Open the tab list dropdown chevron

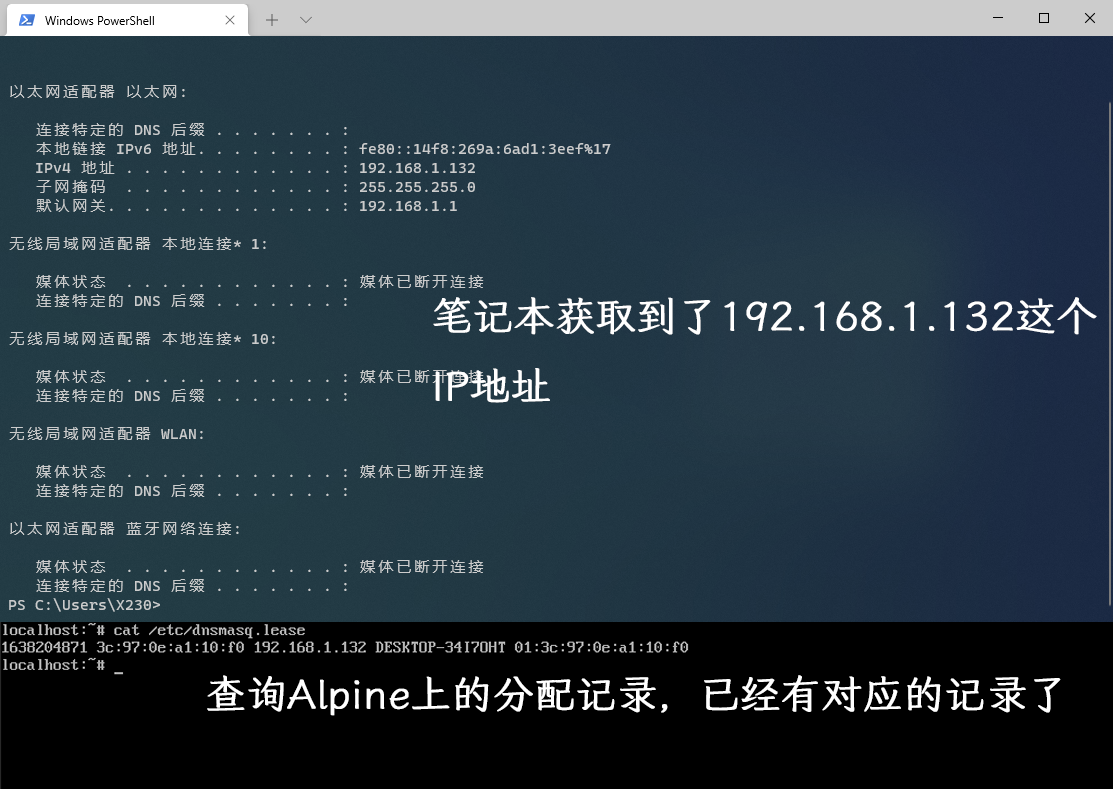click(x=306, y=19)
